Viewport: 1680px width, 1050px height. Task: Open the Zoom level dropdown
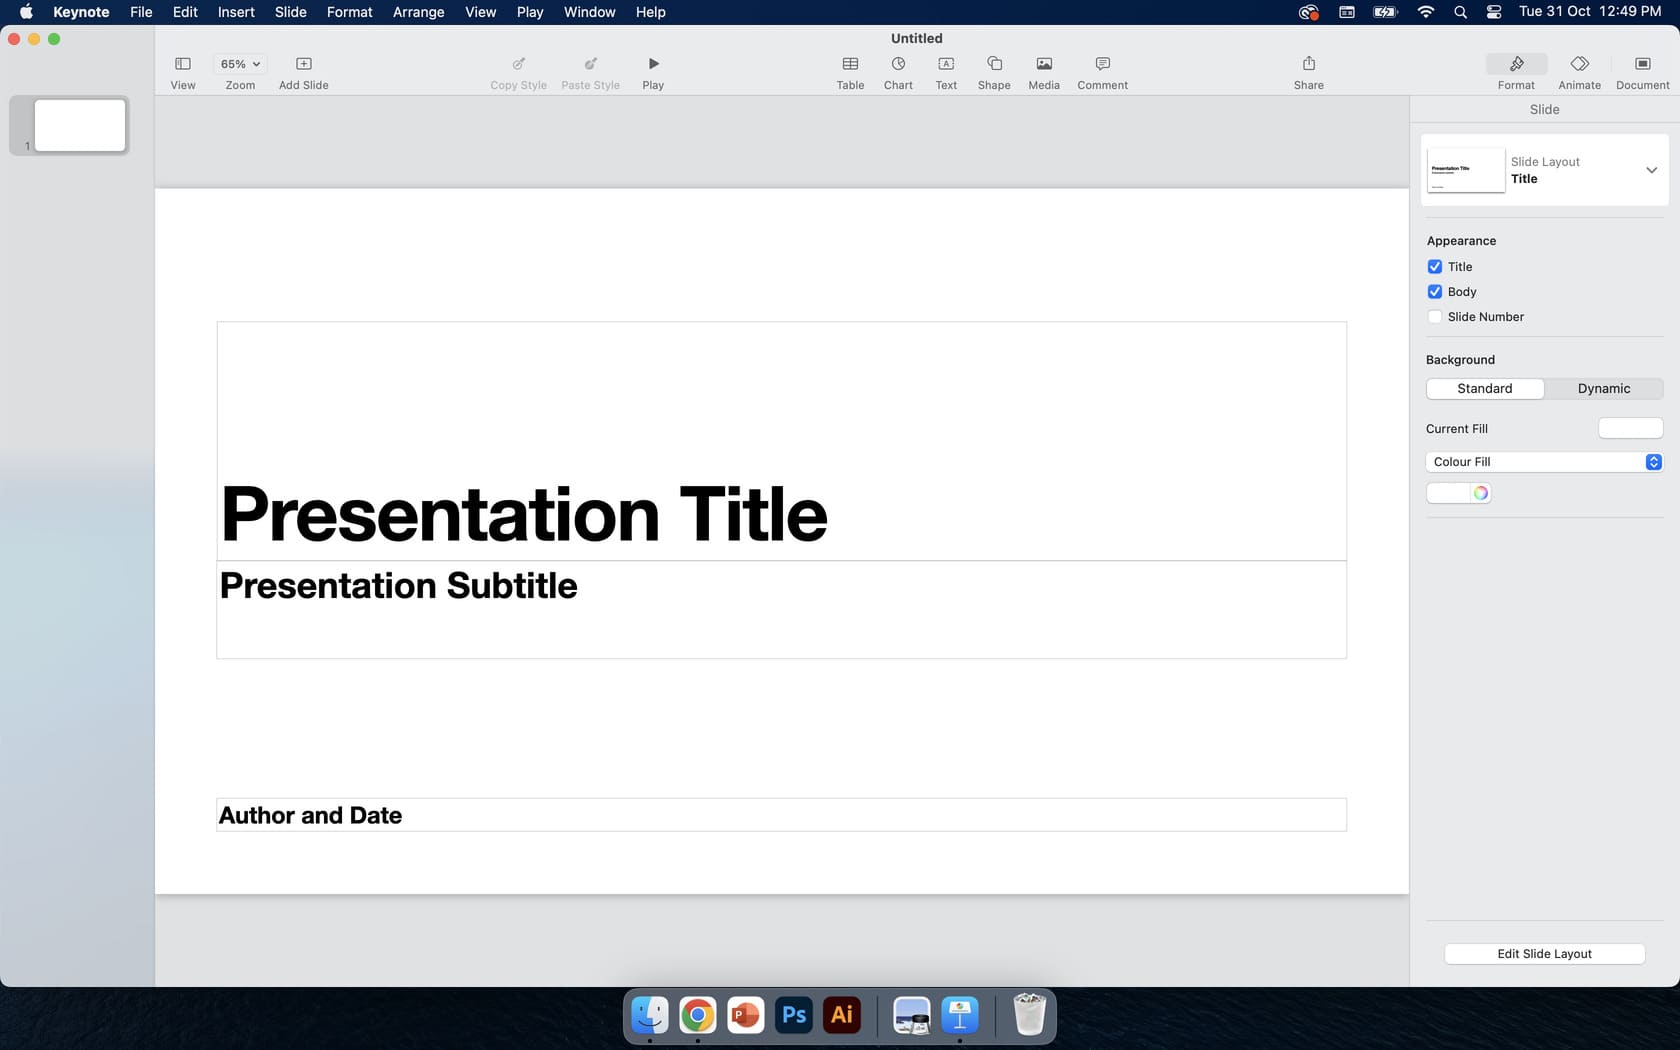click(x=238, y=63)
